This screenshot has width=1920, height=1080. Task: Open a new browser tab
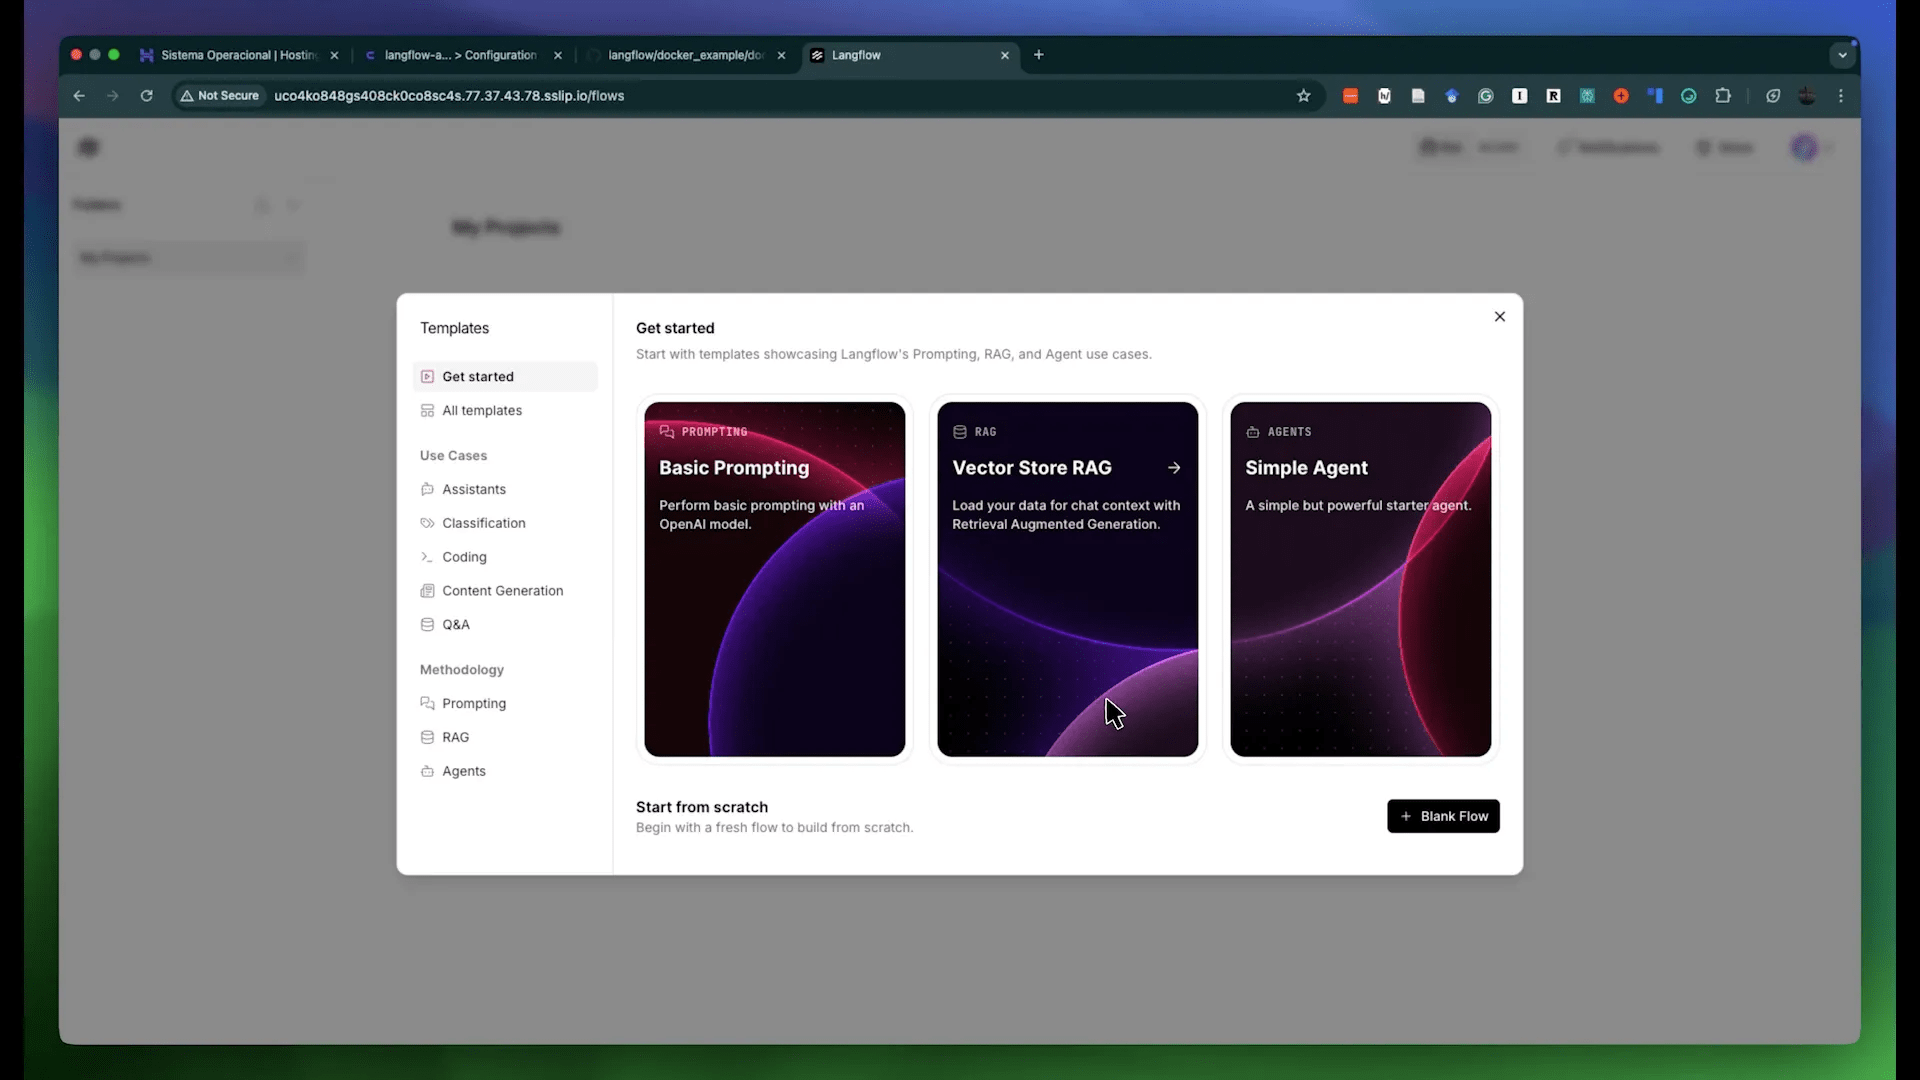[x=1039, y=55]
